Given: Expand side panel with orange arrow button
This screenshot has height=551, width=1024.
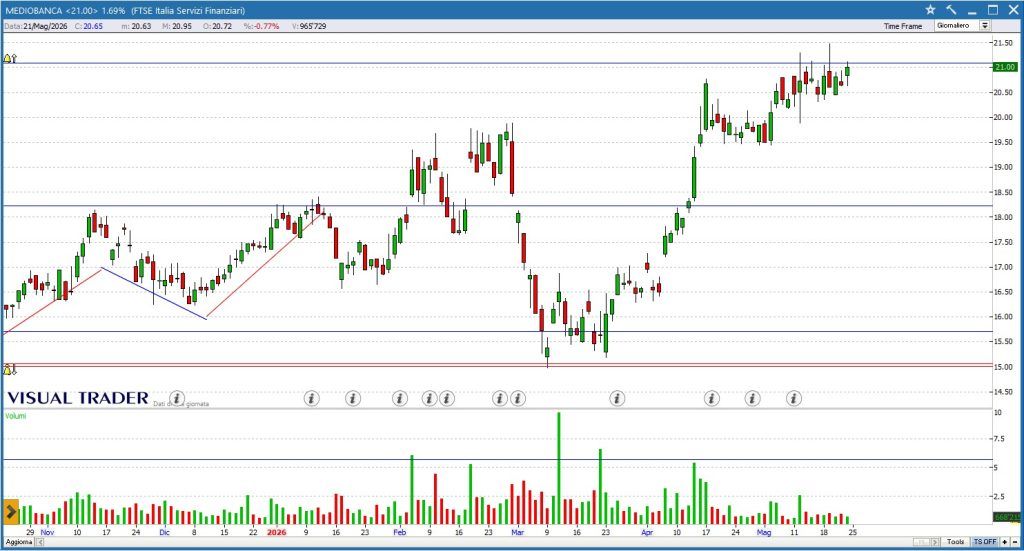Looking at the screenshot, I should 11,512.
